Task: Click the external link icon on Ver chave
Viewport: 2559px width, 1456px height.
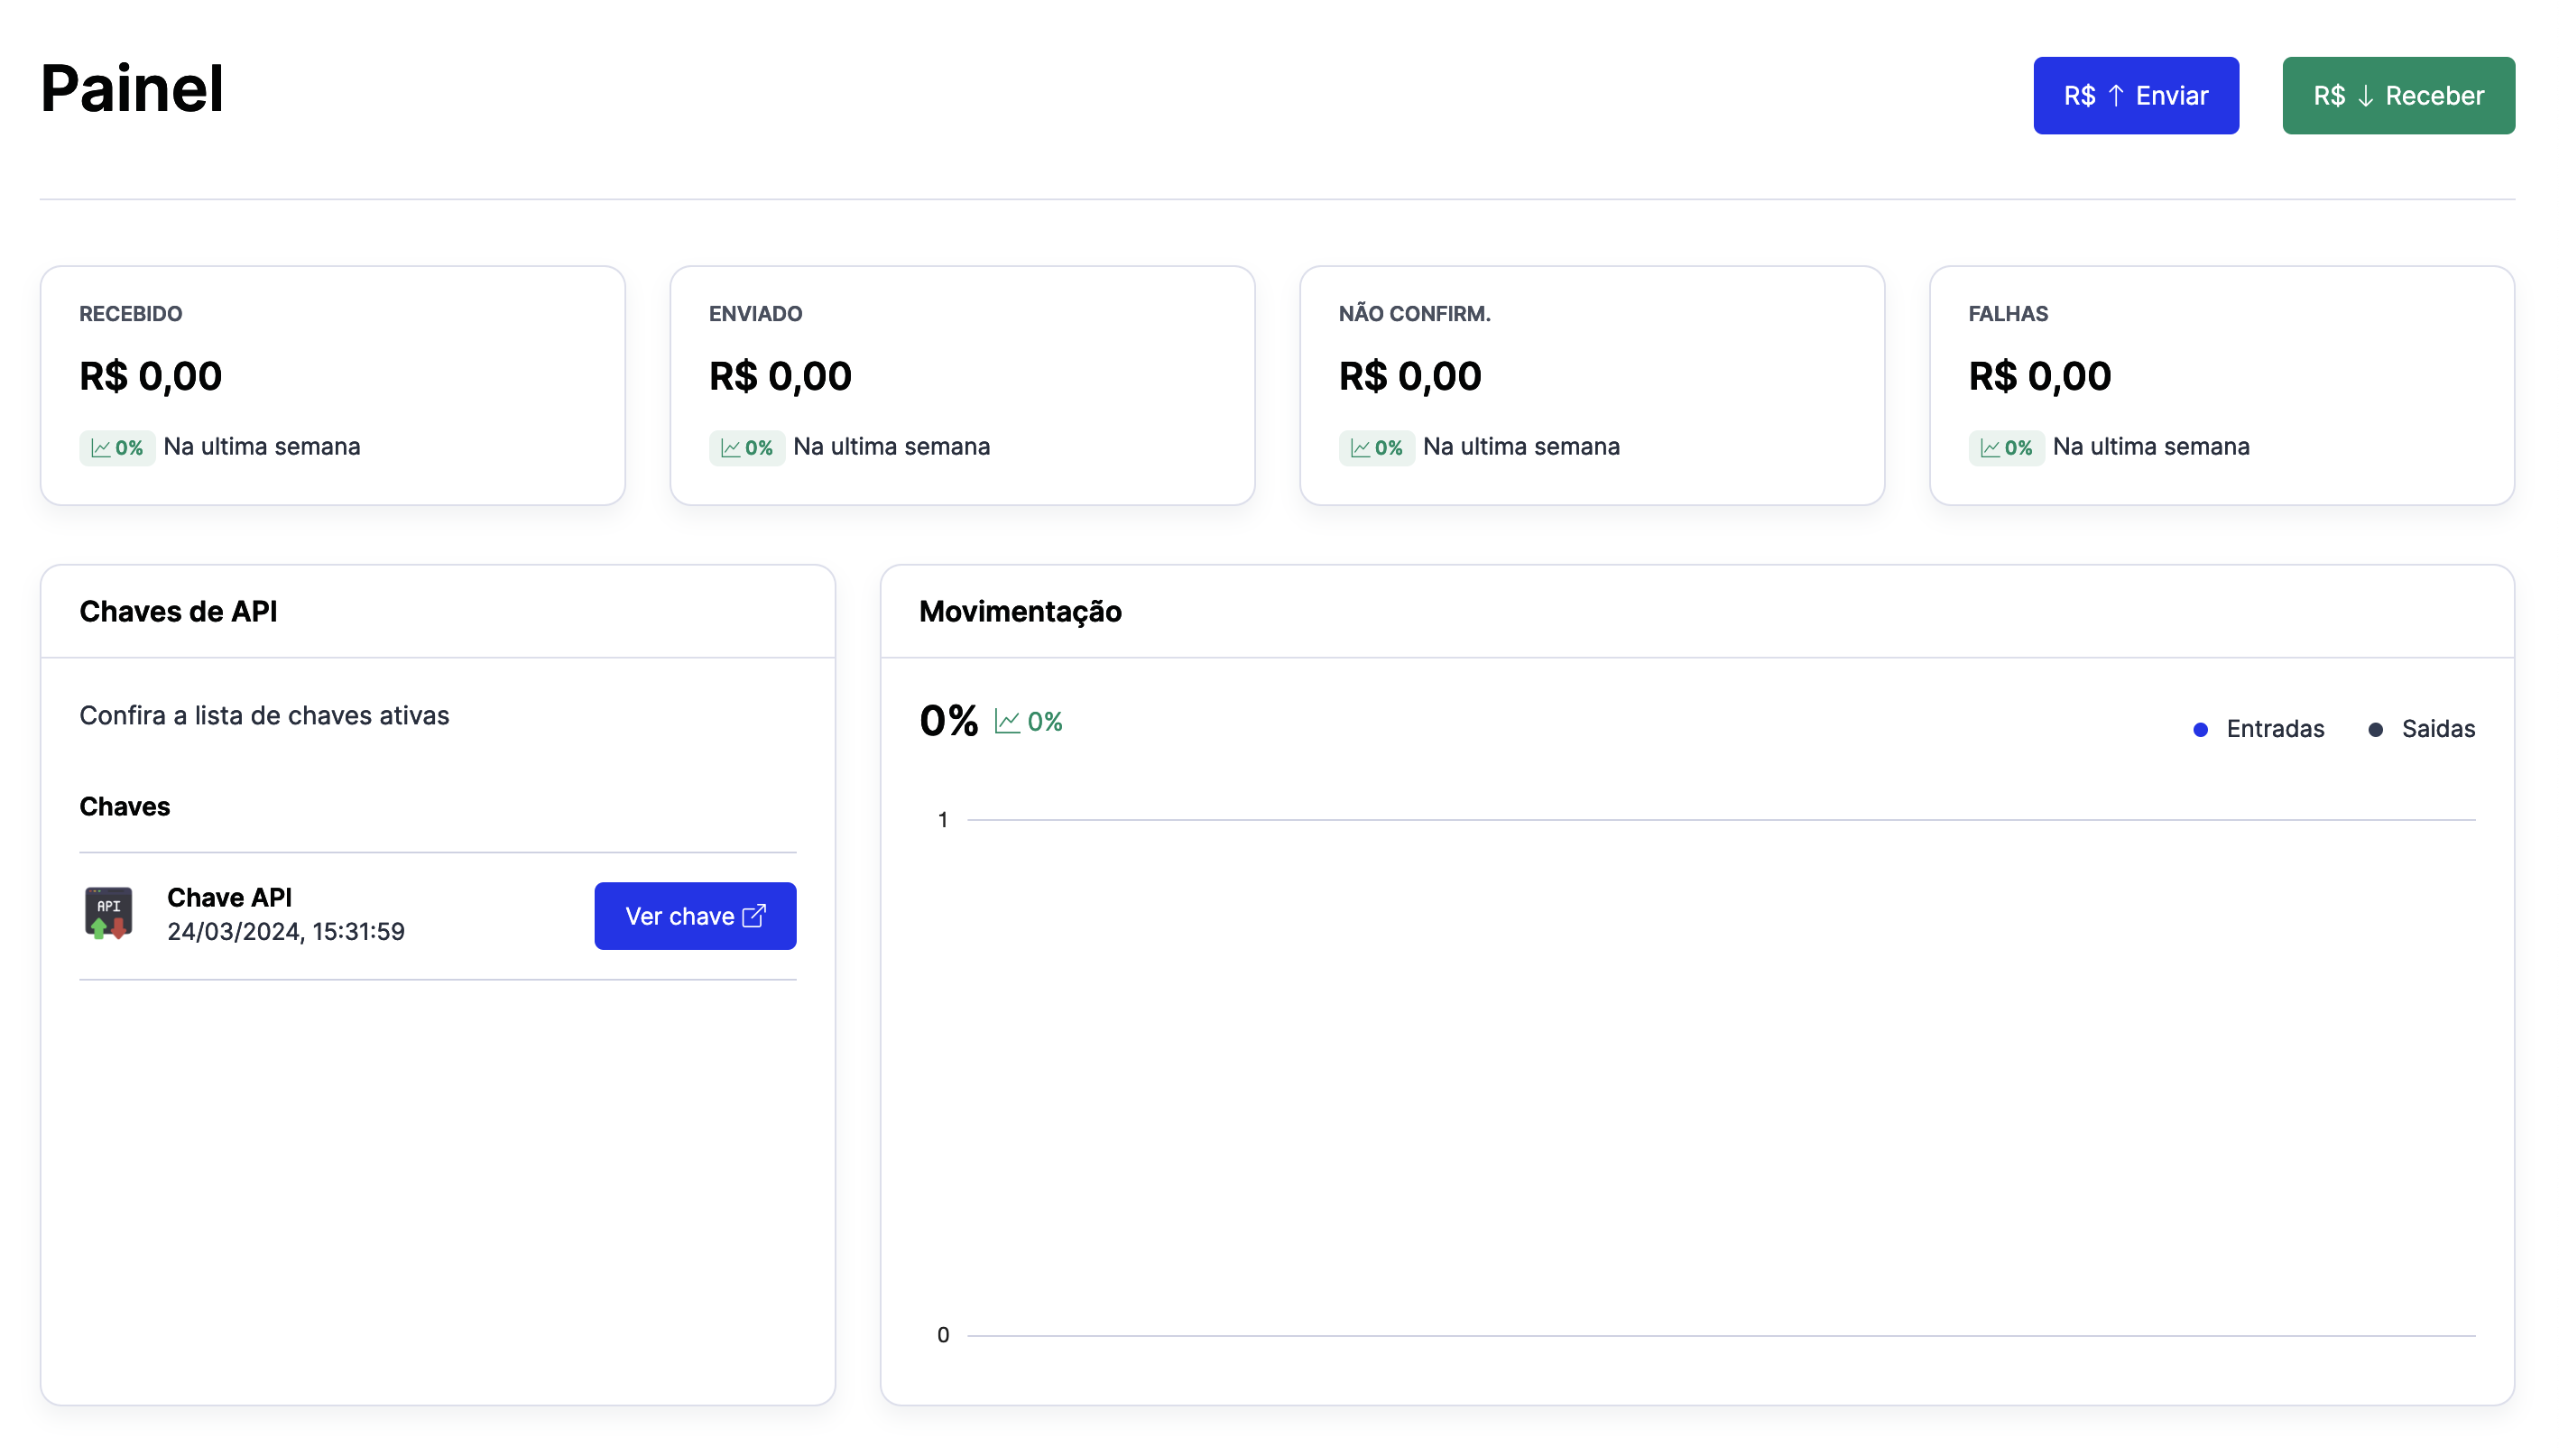Action: point(754,916)
